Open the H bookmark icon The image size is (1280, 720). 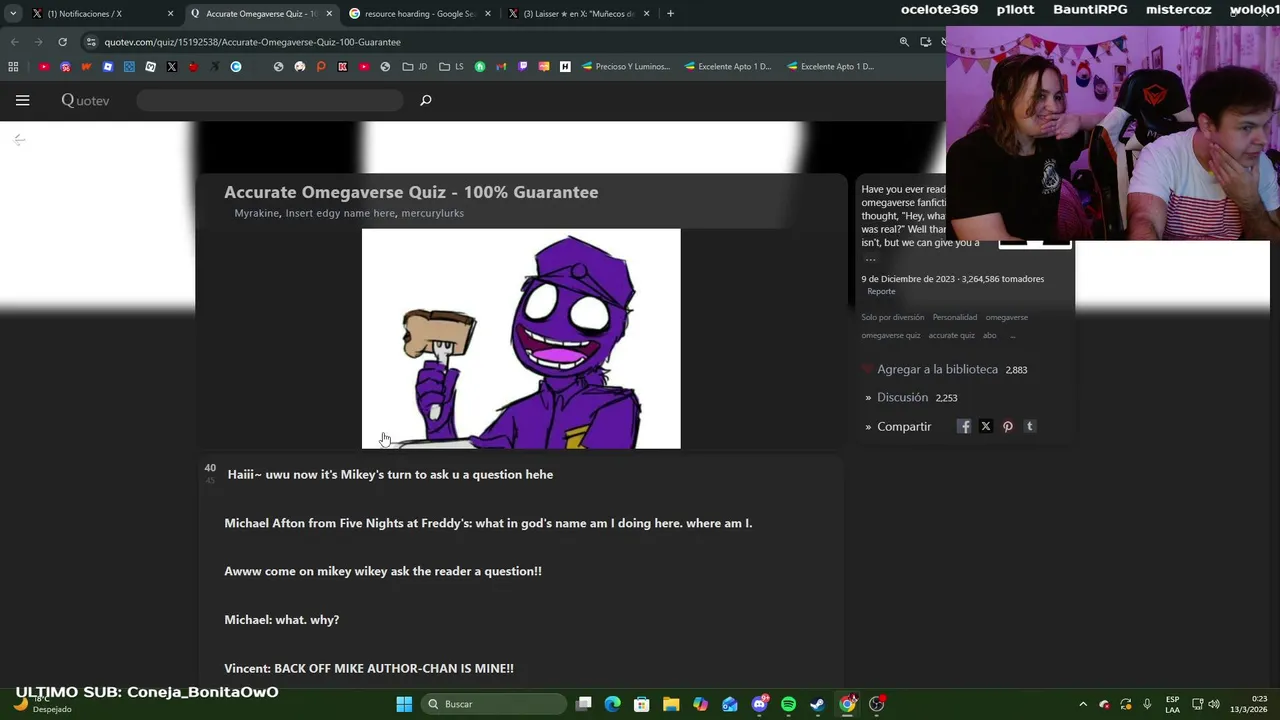coord(565,67)
